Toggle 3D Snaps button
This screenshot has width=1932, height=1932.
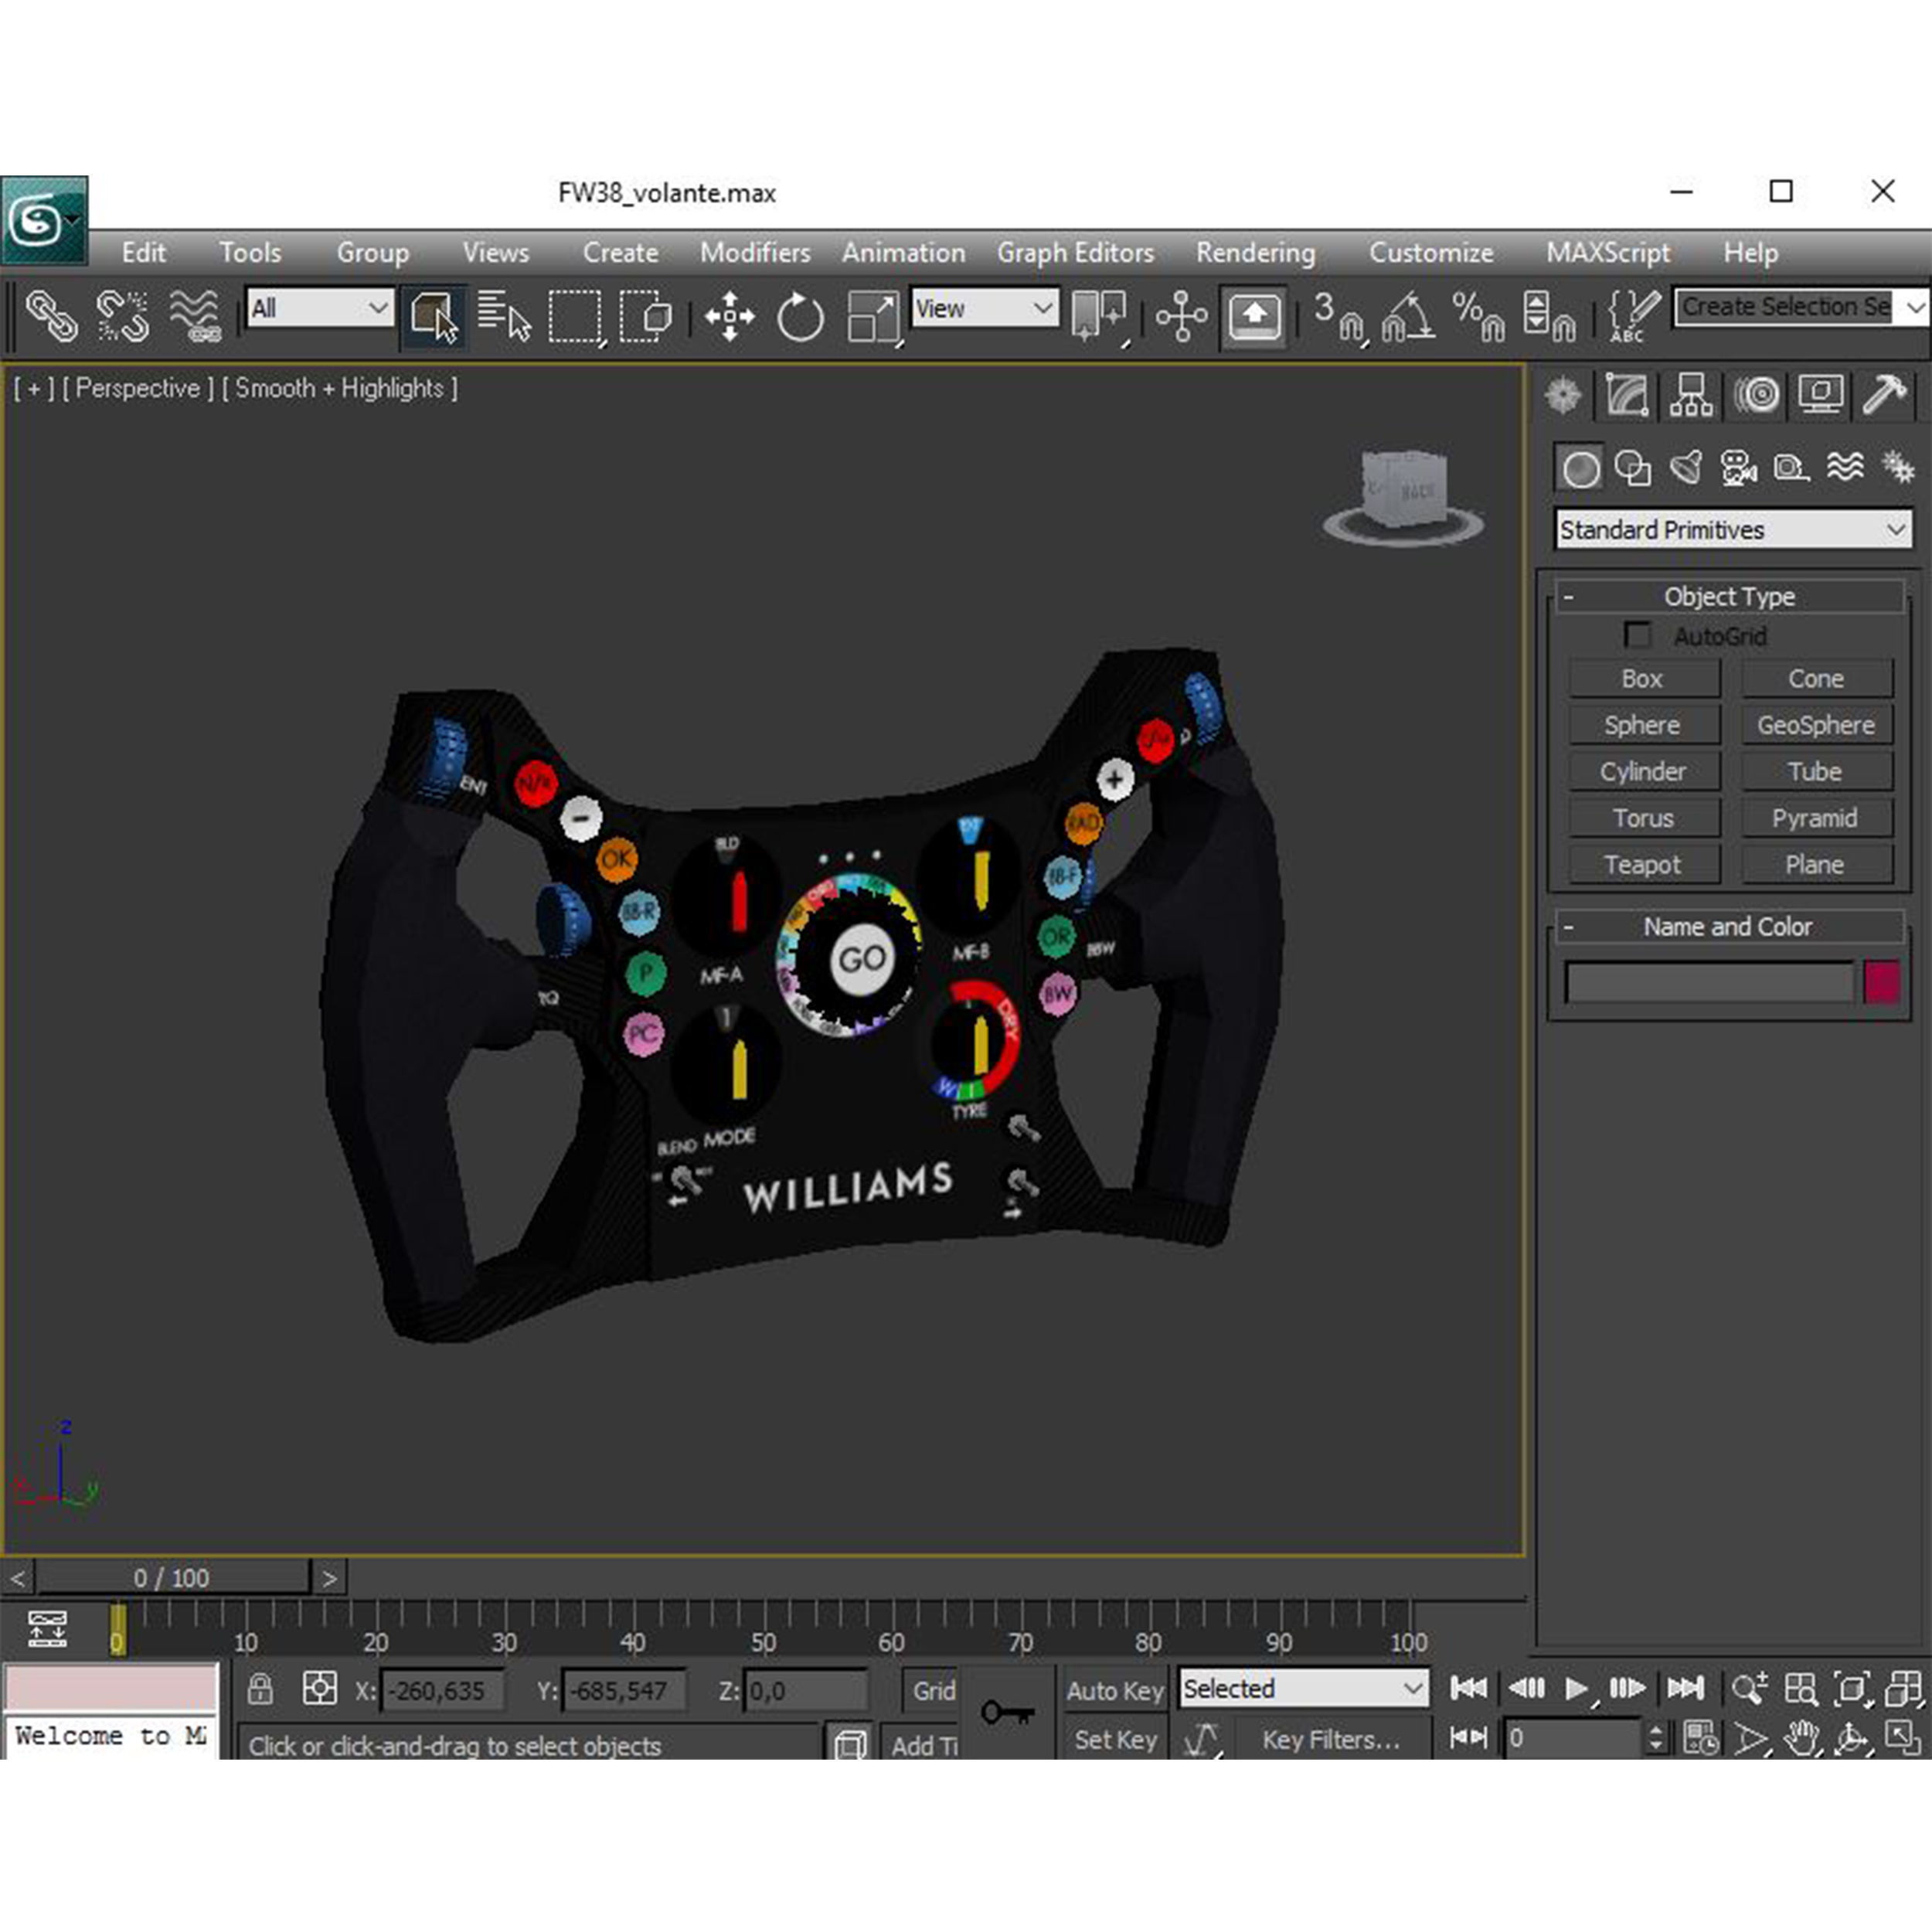[x=1340, y=317]
